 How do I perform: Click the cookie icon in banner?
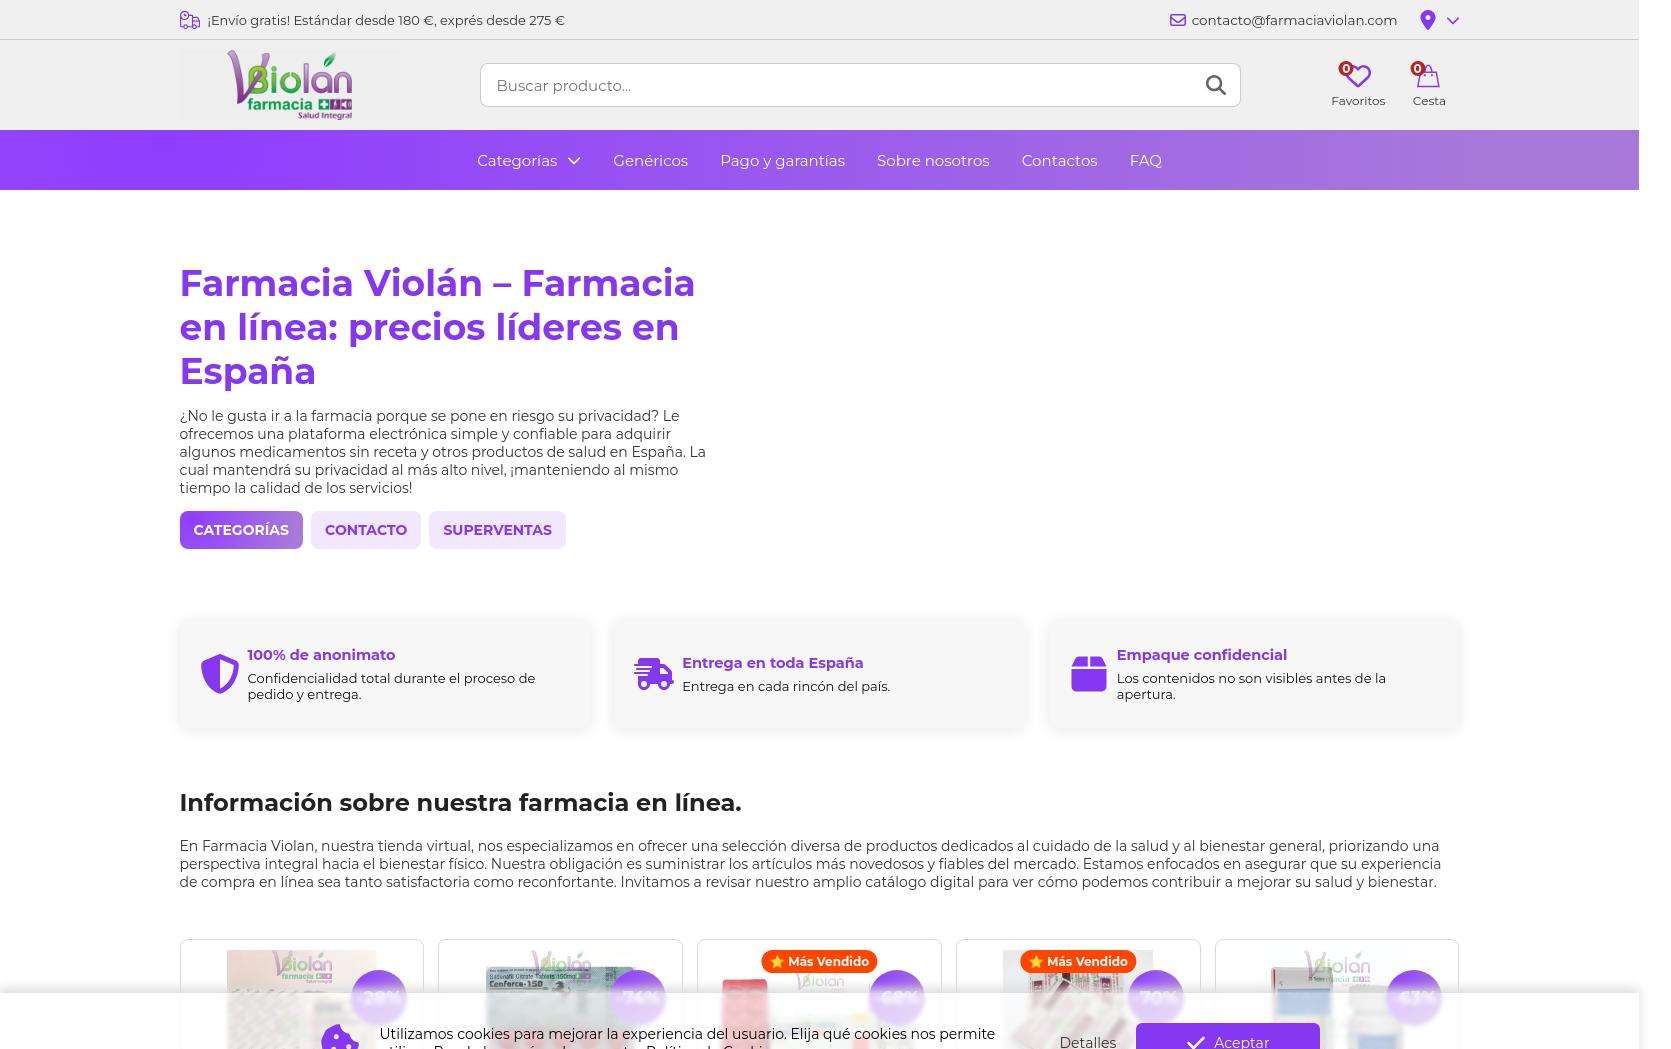340,1038
